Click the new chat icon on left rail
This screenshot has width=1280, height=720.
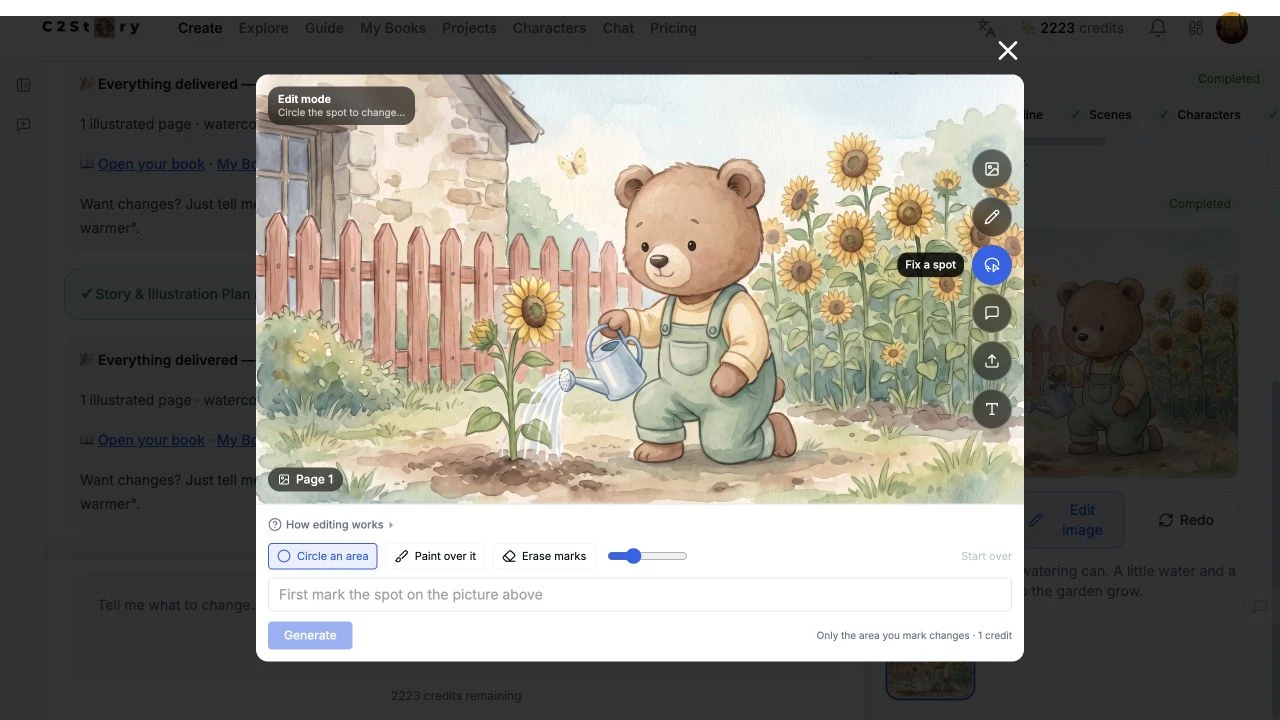click(x=24, y=125)
